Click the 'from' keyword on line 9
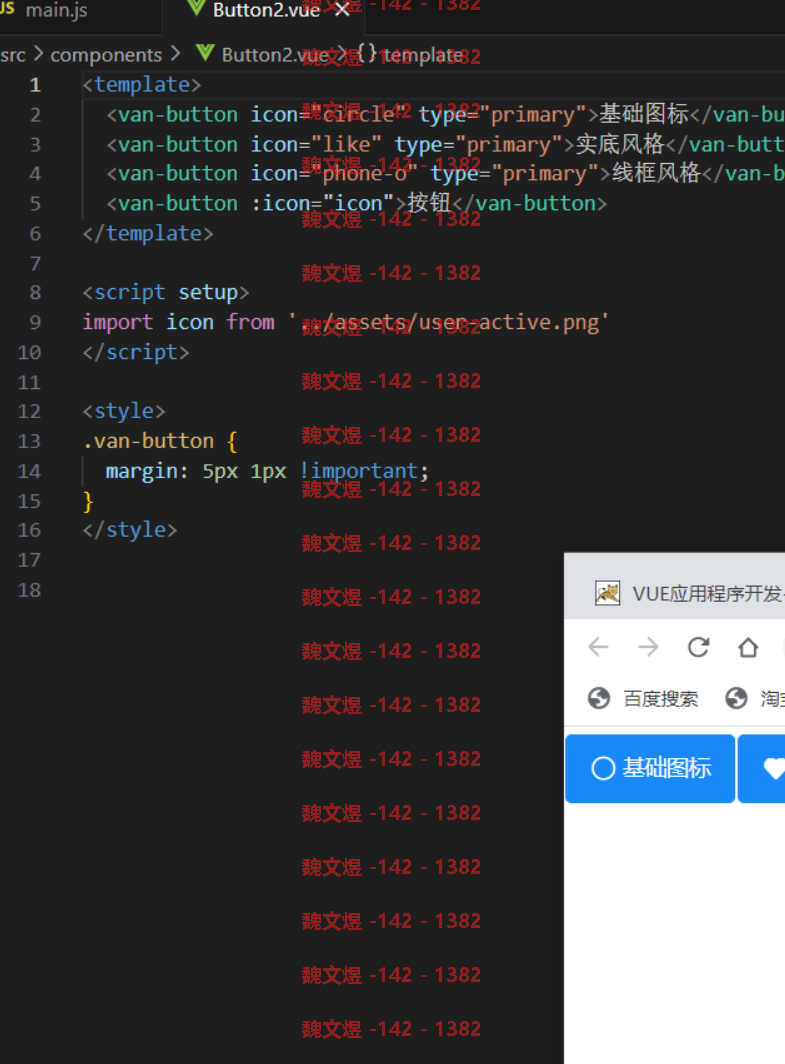The image size is (785, 1064). pos(250,322)
